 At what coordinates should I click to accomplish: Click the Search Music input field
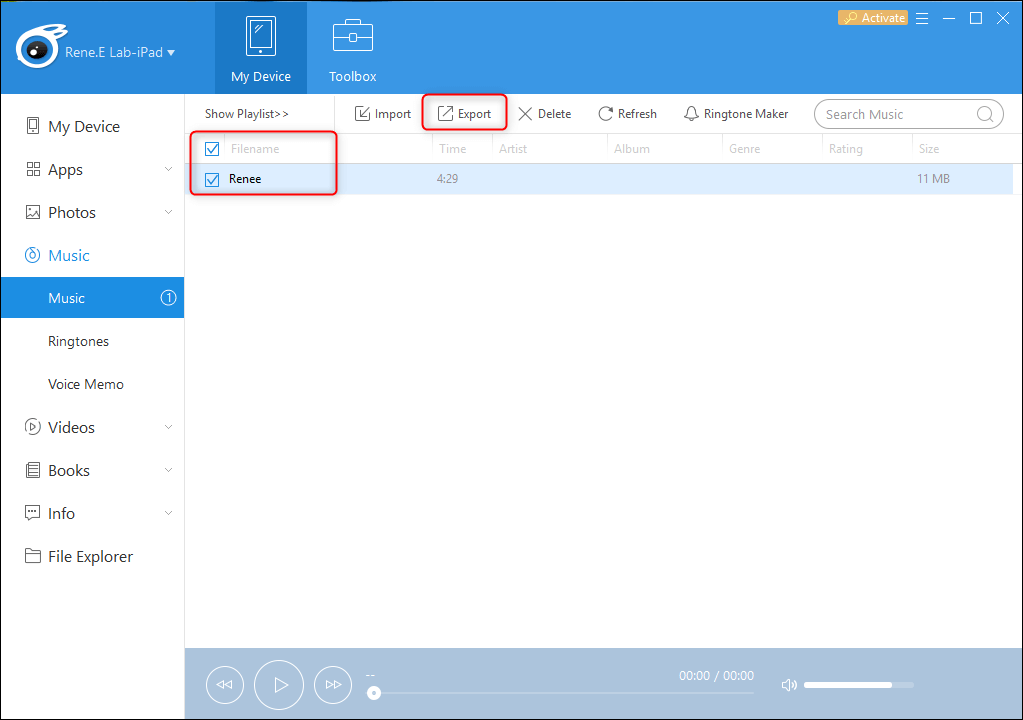pos(895,114)
